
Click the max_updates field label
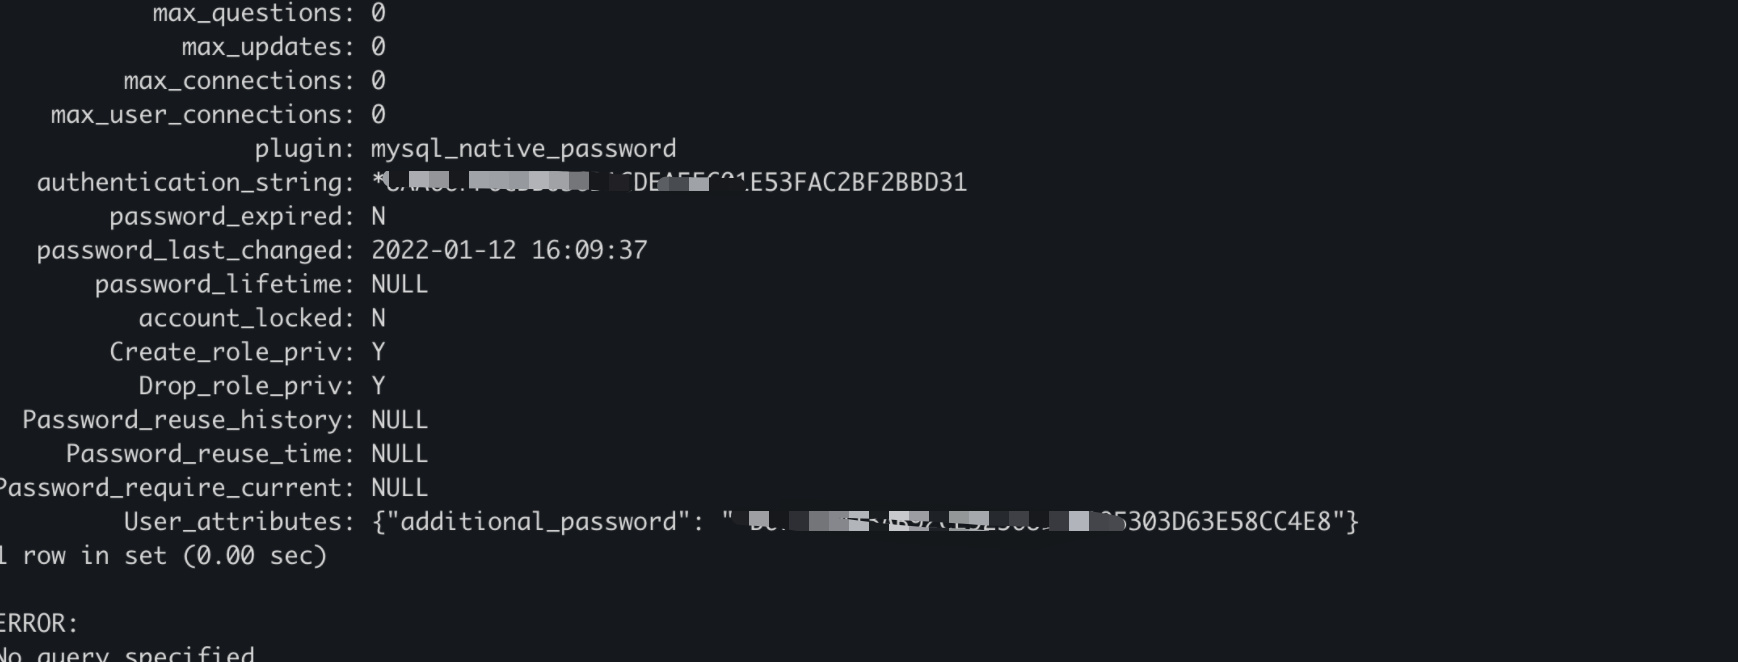[267, 47]
